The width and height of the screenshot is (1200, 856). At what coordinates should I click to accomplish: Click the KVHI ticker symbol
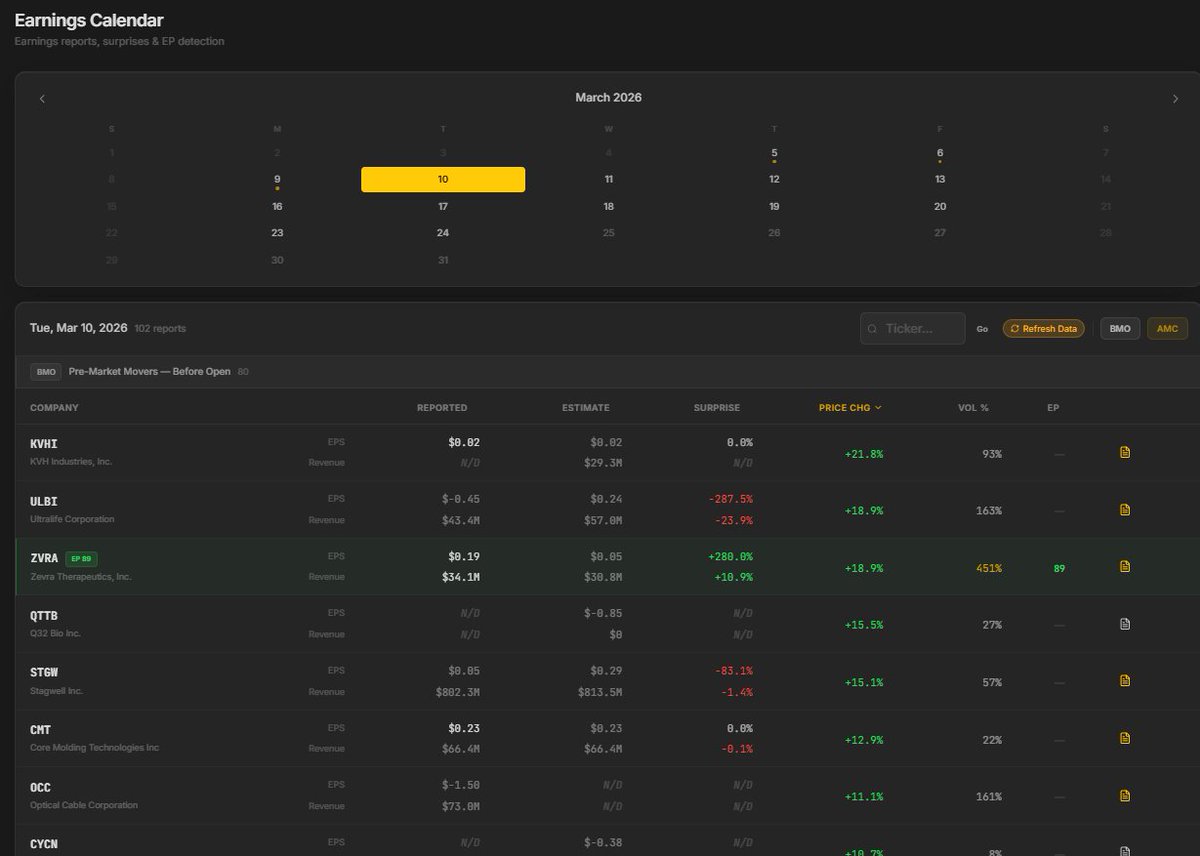click(x=44, y=443)
